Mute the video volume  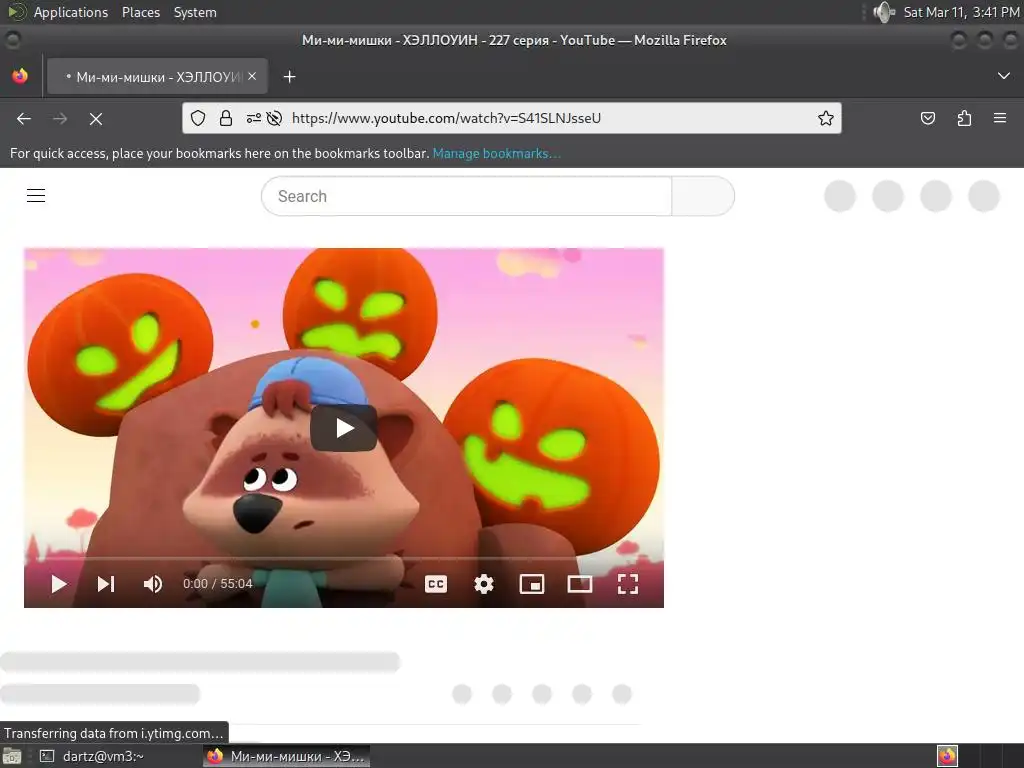153,584
